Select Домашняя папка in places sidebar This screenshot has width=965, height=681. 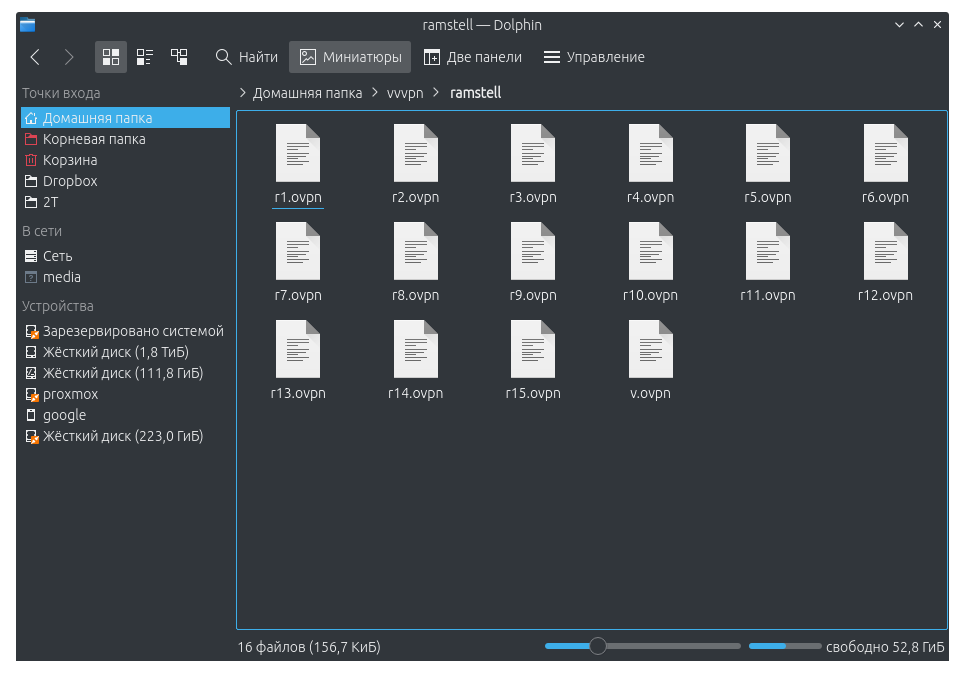(126, 117)
